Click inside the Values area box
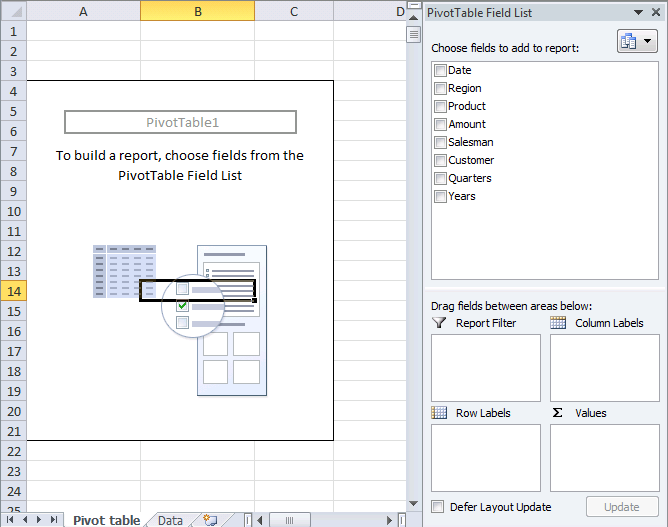The height and width of the screenshot is (527, 668). (605, 458)
